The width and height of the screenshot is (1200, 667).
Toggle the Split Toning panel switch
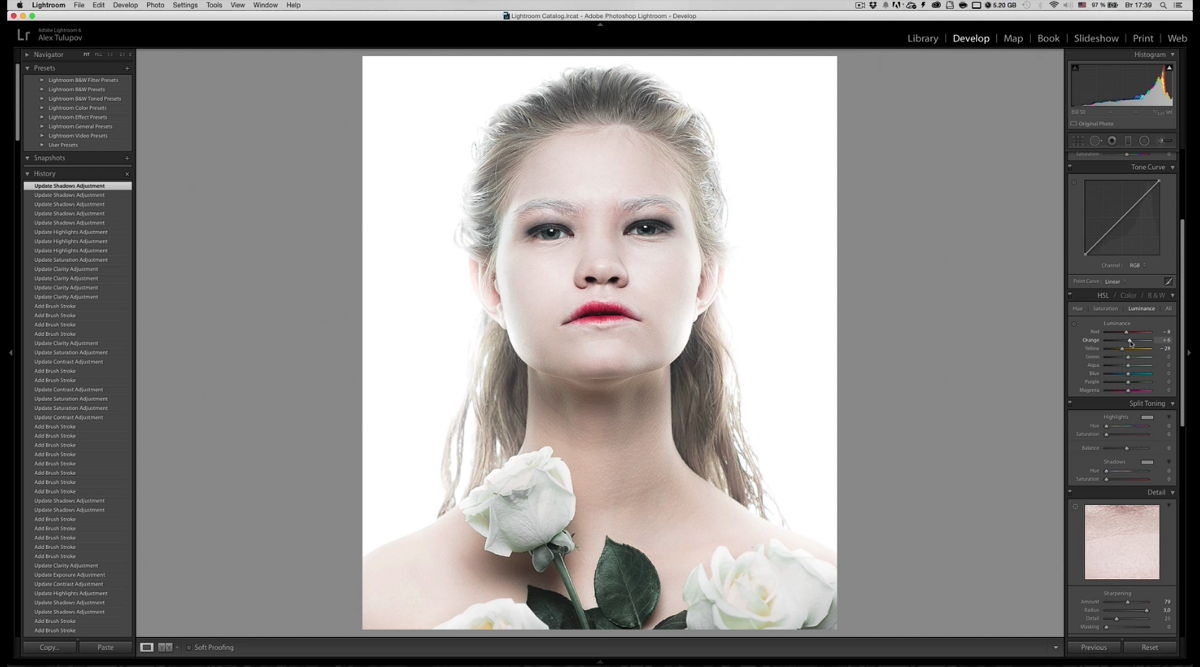1071,403
